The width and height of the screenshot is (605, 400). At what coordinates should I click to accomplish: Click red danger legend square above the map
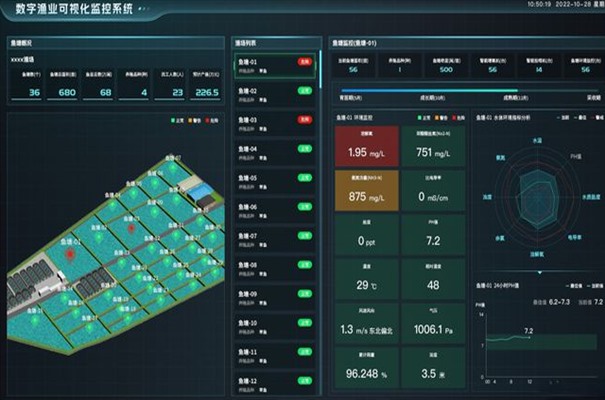pyautogui.click(x=207, y=120)
